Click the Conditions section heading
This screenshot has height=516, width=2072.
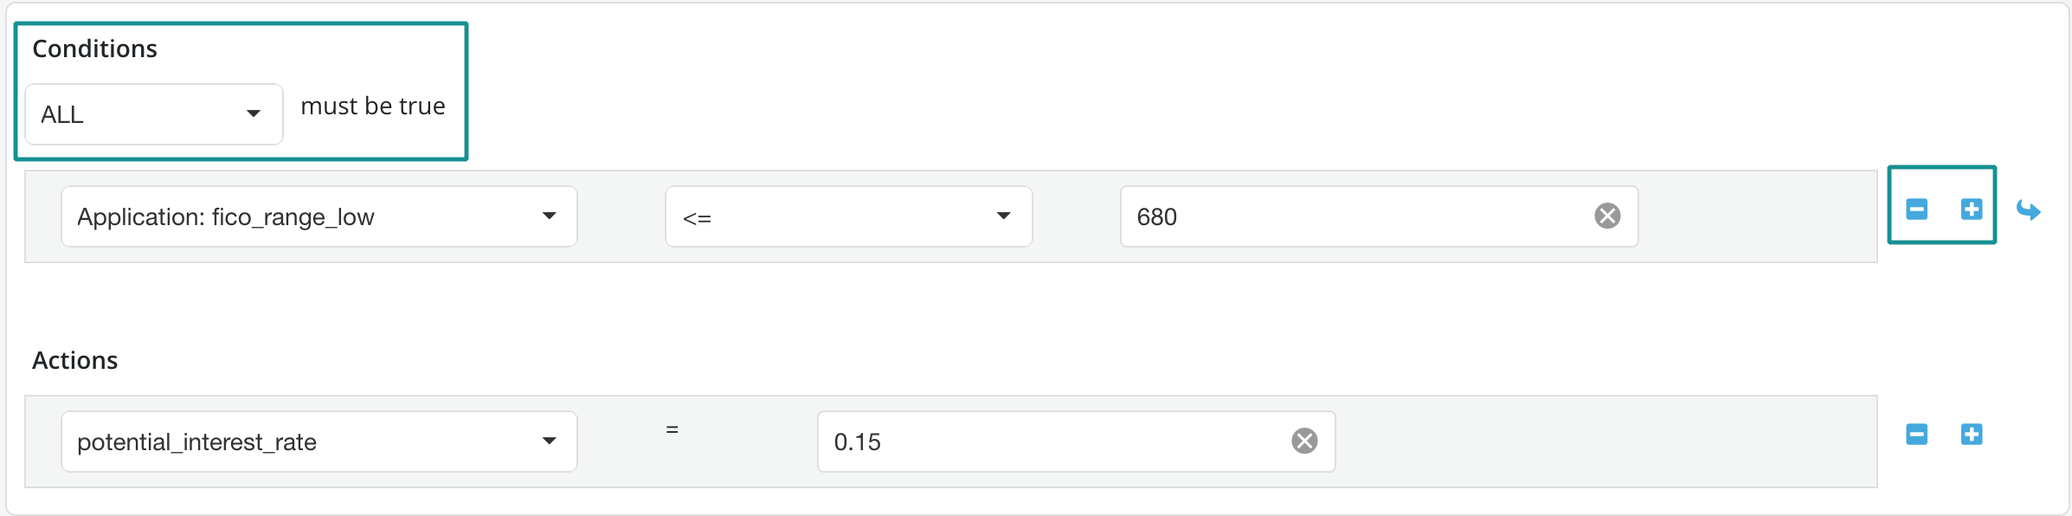point(95,49)
